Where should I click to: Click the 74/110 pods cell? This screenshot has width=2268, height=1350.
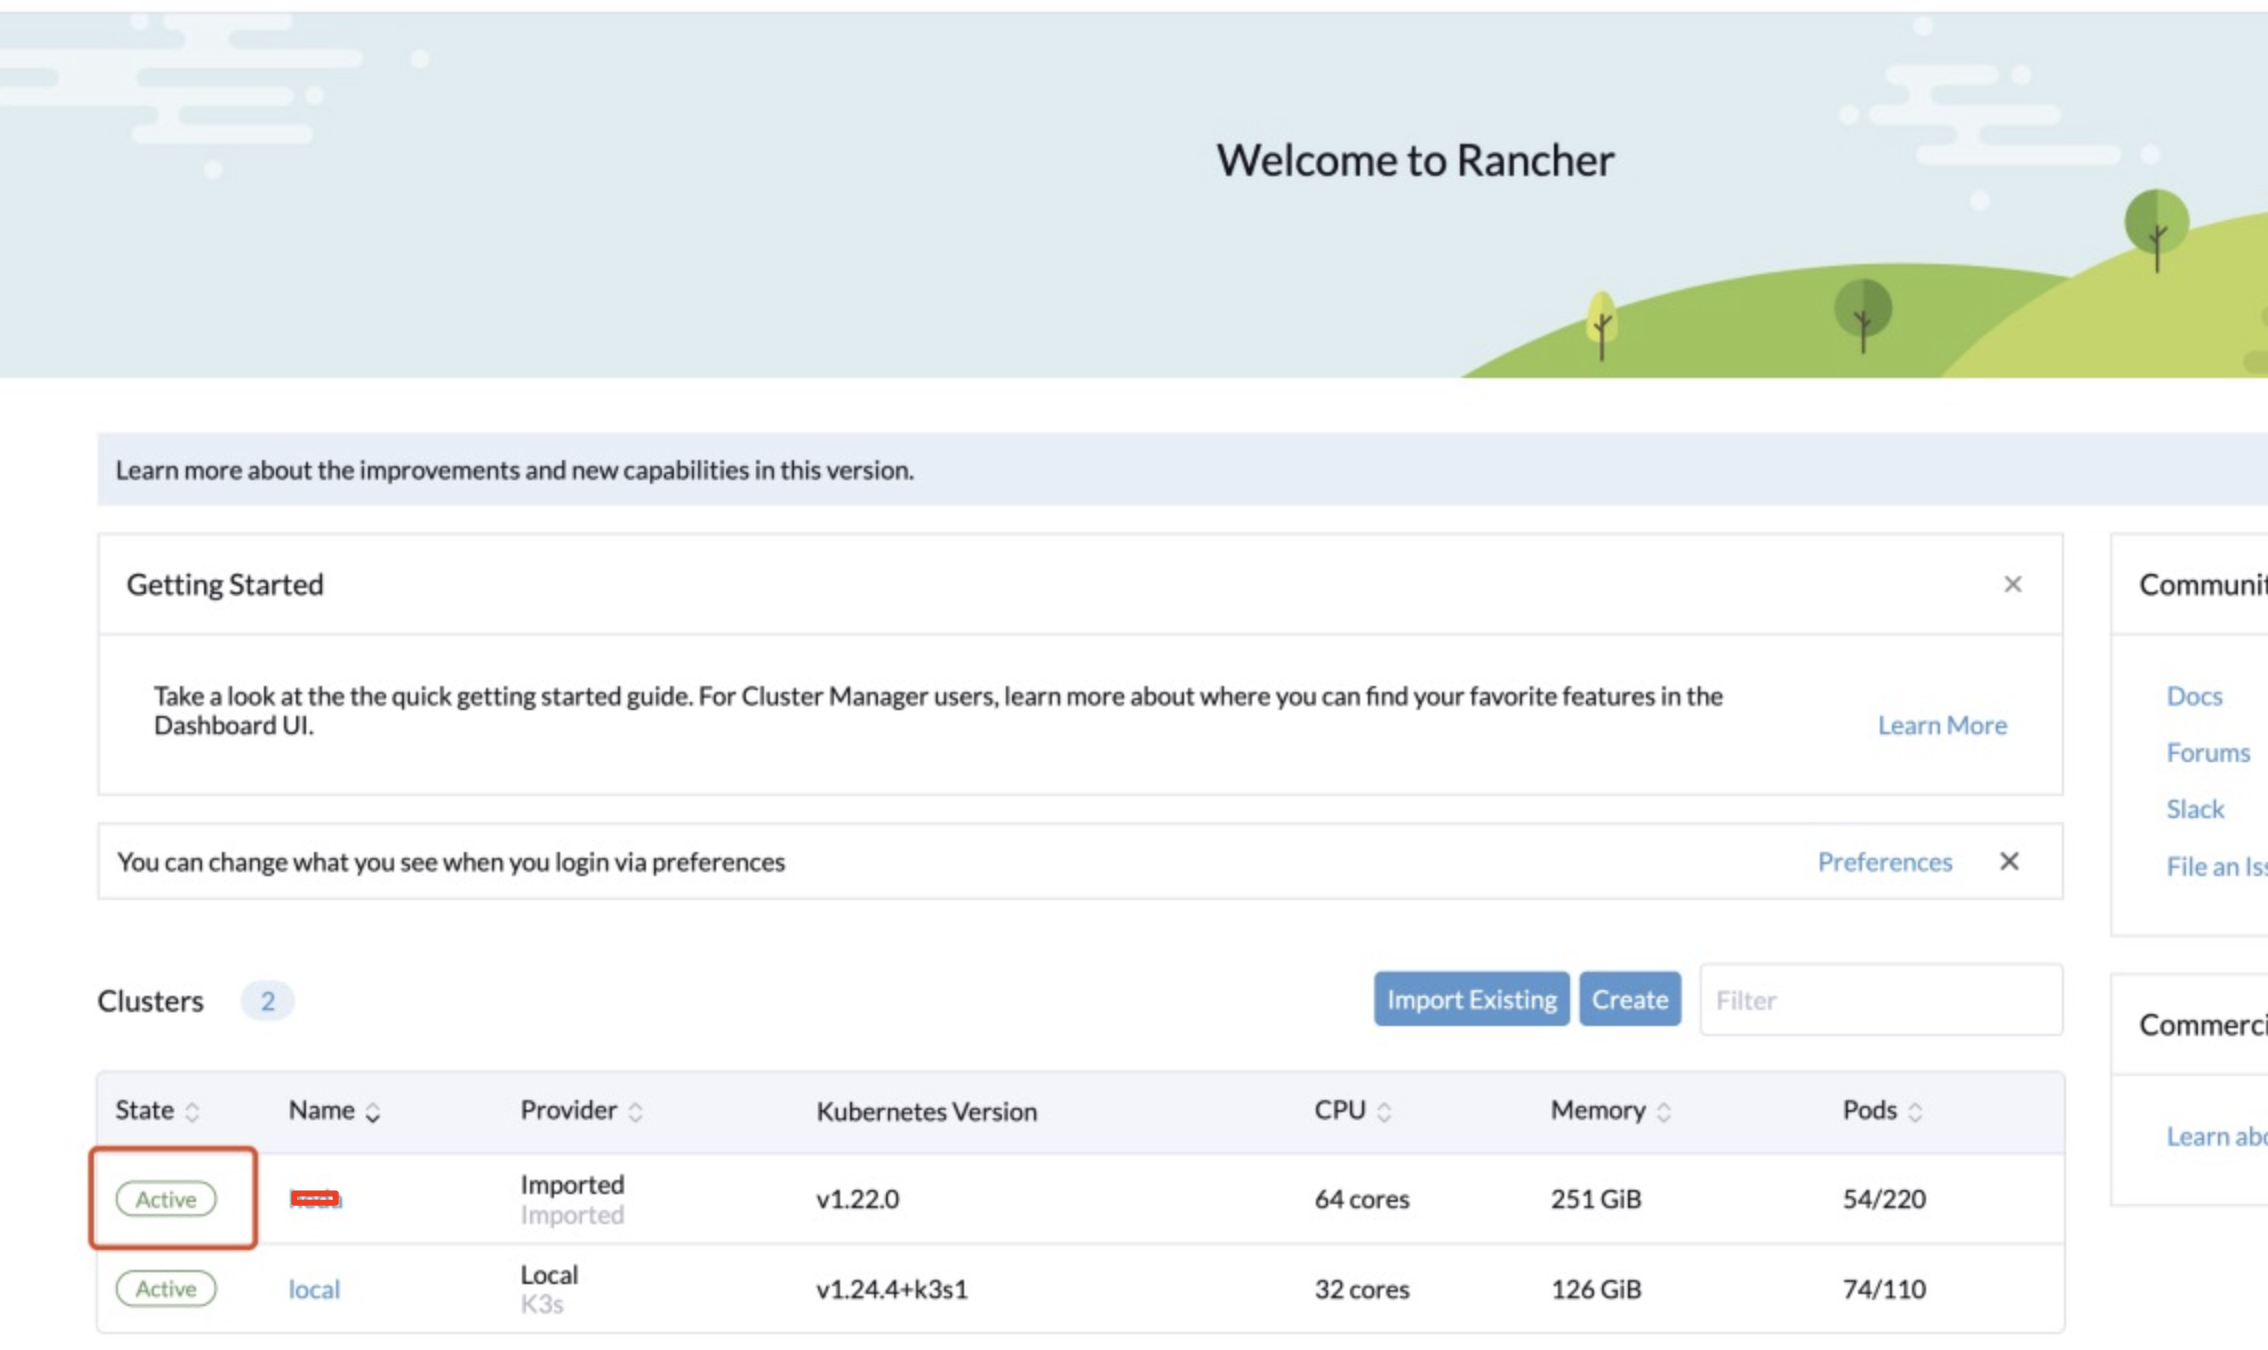pos(1884,1289)
